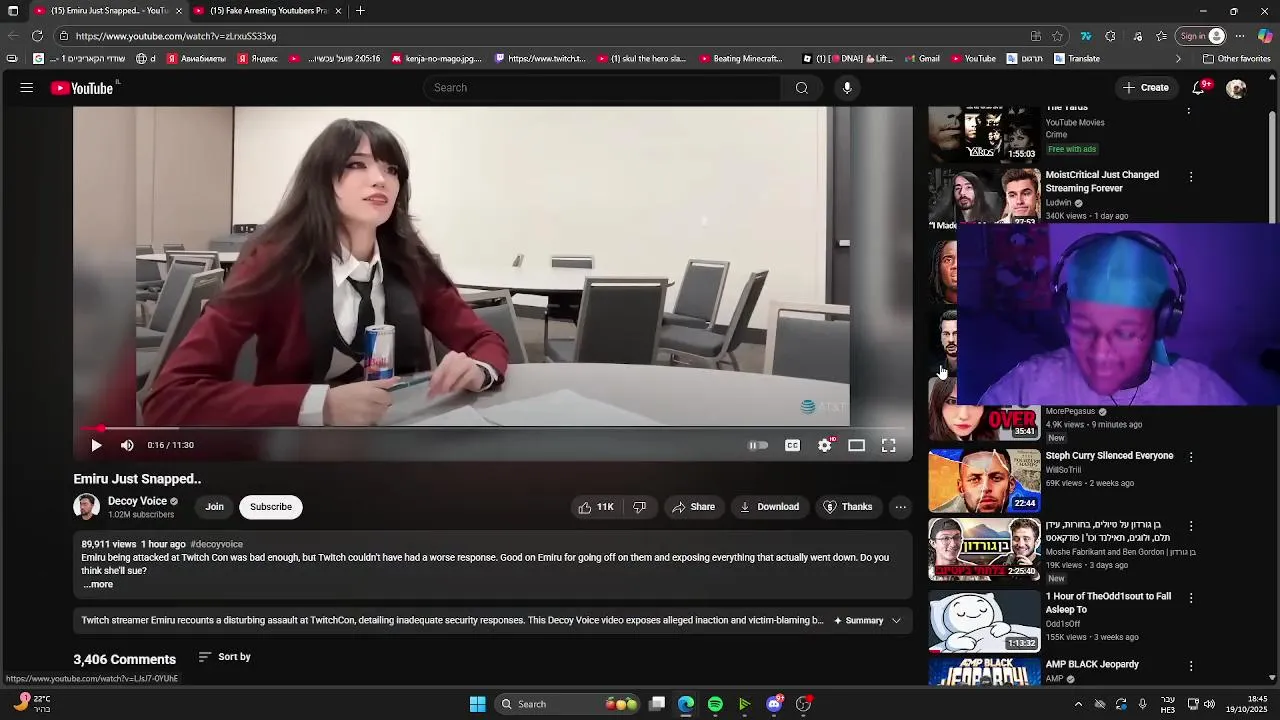Open the taskbar volume speaker icon
The image size is (1280, 720).
point(1208,704)
